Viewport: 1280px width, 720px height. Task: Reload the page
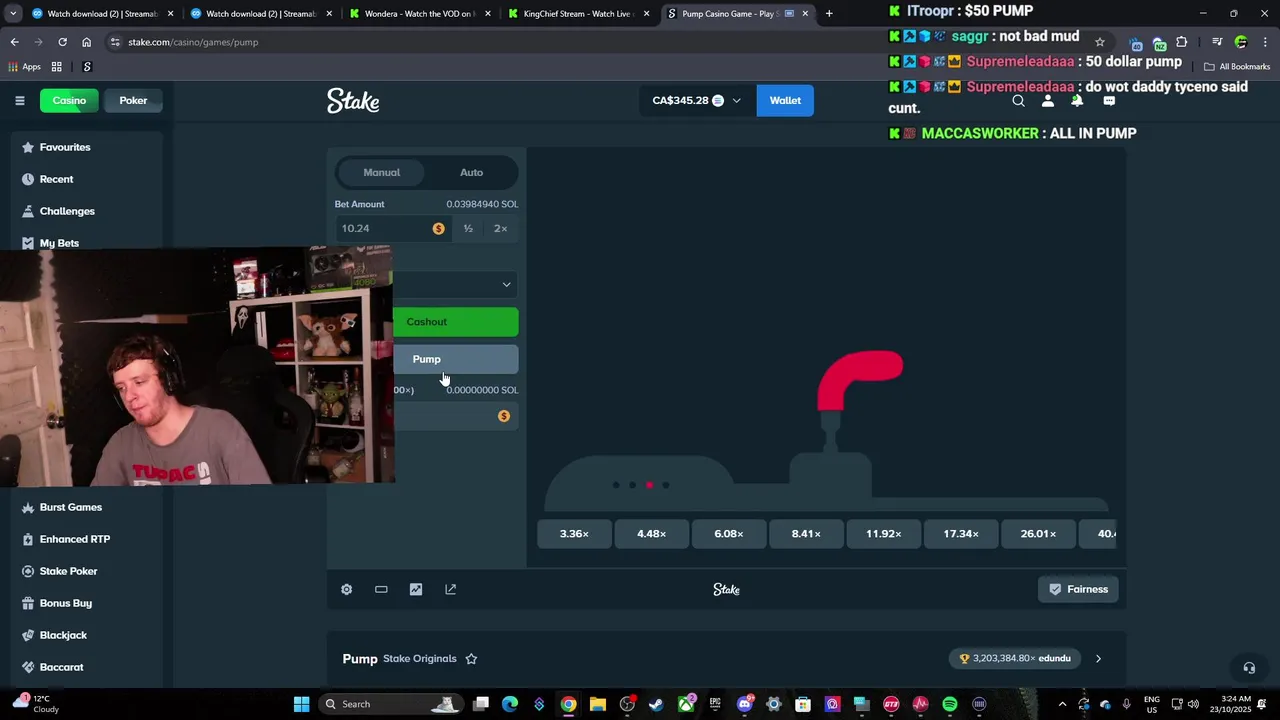pyautogui.click(x=62, y=42)
